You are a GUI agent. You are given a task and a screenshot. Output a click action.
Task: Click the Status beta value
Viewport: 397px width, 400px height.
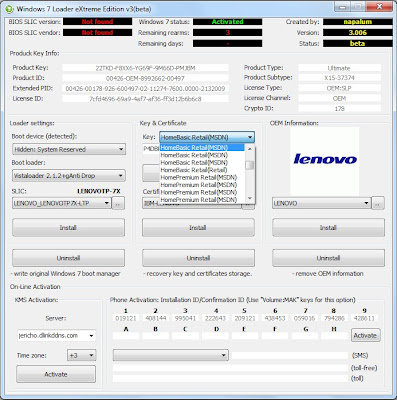point(358,44)
